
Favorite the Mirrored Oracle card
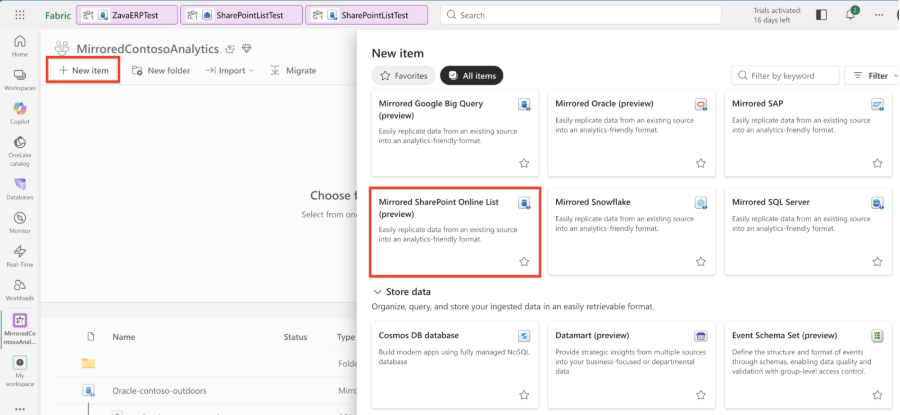[701, 163]
